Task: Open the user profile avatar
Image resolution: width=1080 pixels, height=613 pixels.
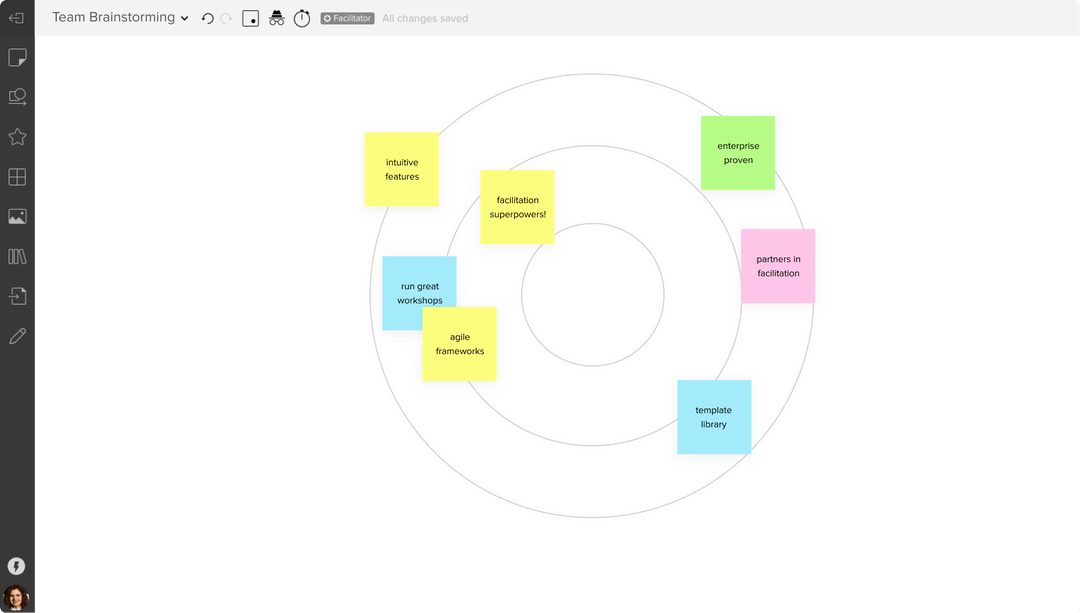Action: [16, 598]
